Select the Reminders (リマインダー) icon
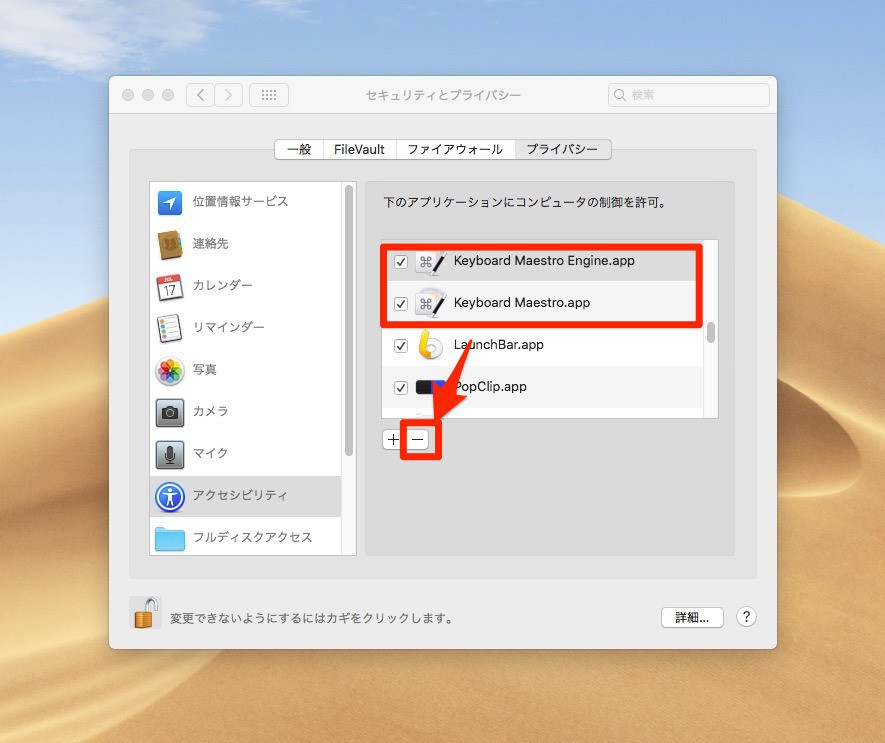 170,328
